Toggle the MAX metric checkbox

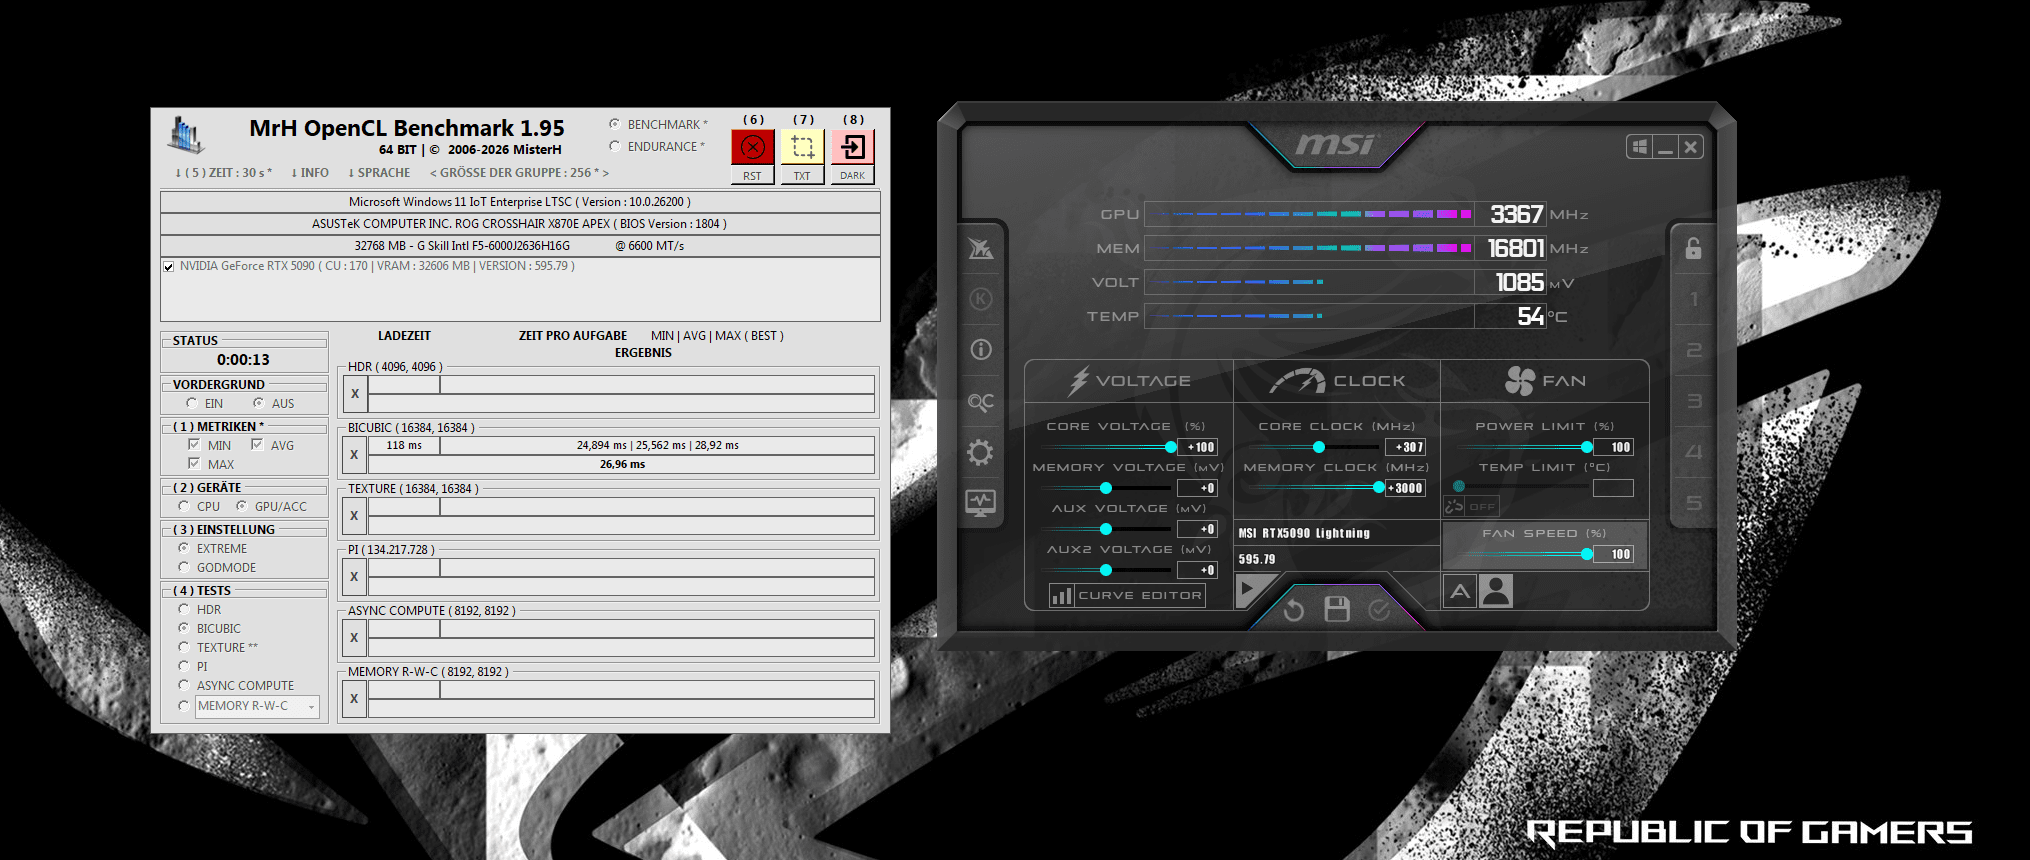coord(194,464)
